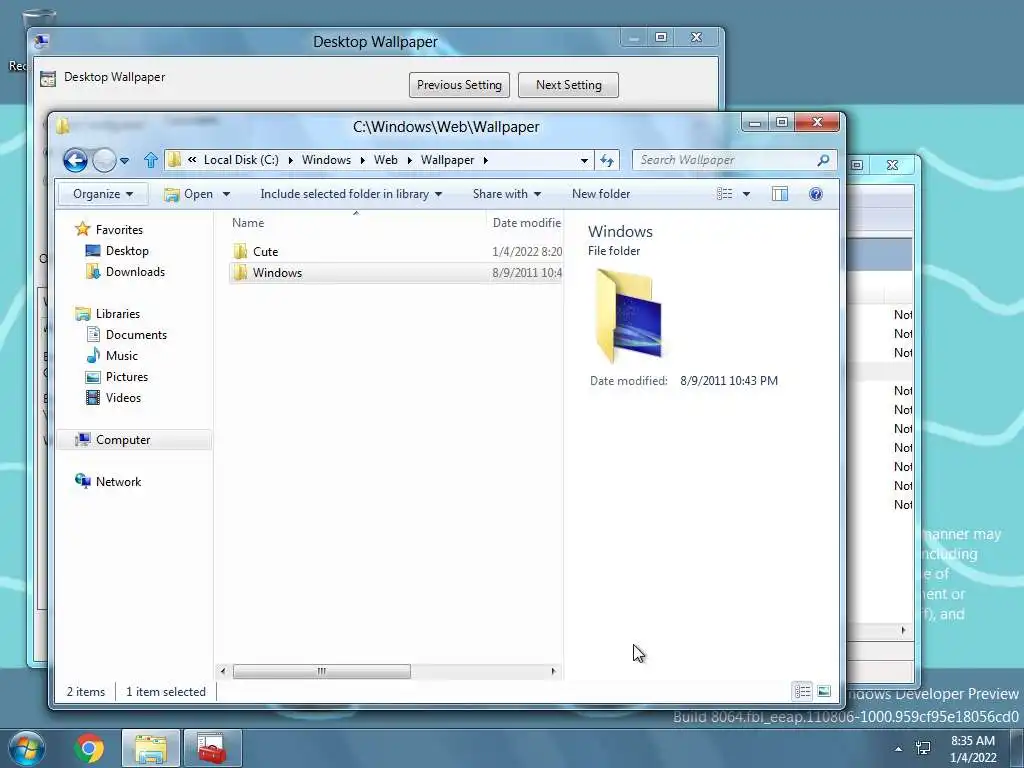Click the Open toolbar button
The image size is (1024, 768).
[189, 194]
